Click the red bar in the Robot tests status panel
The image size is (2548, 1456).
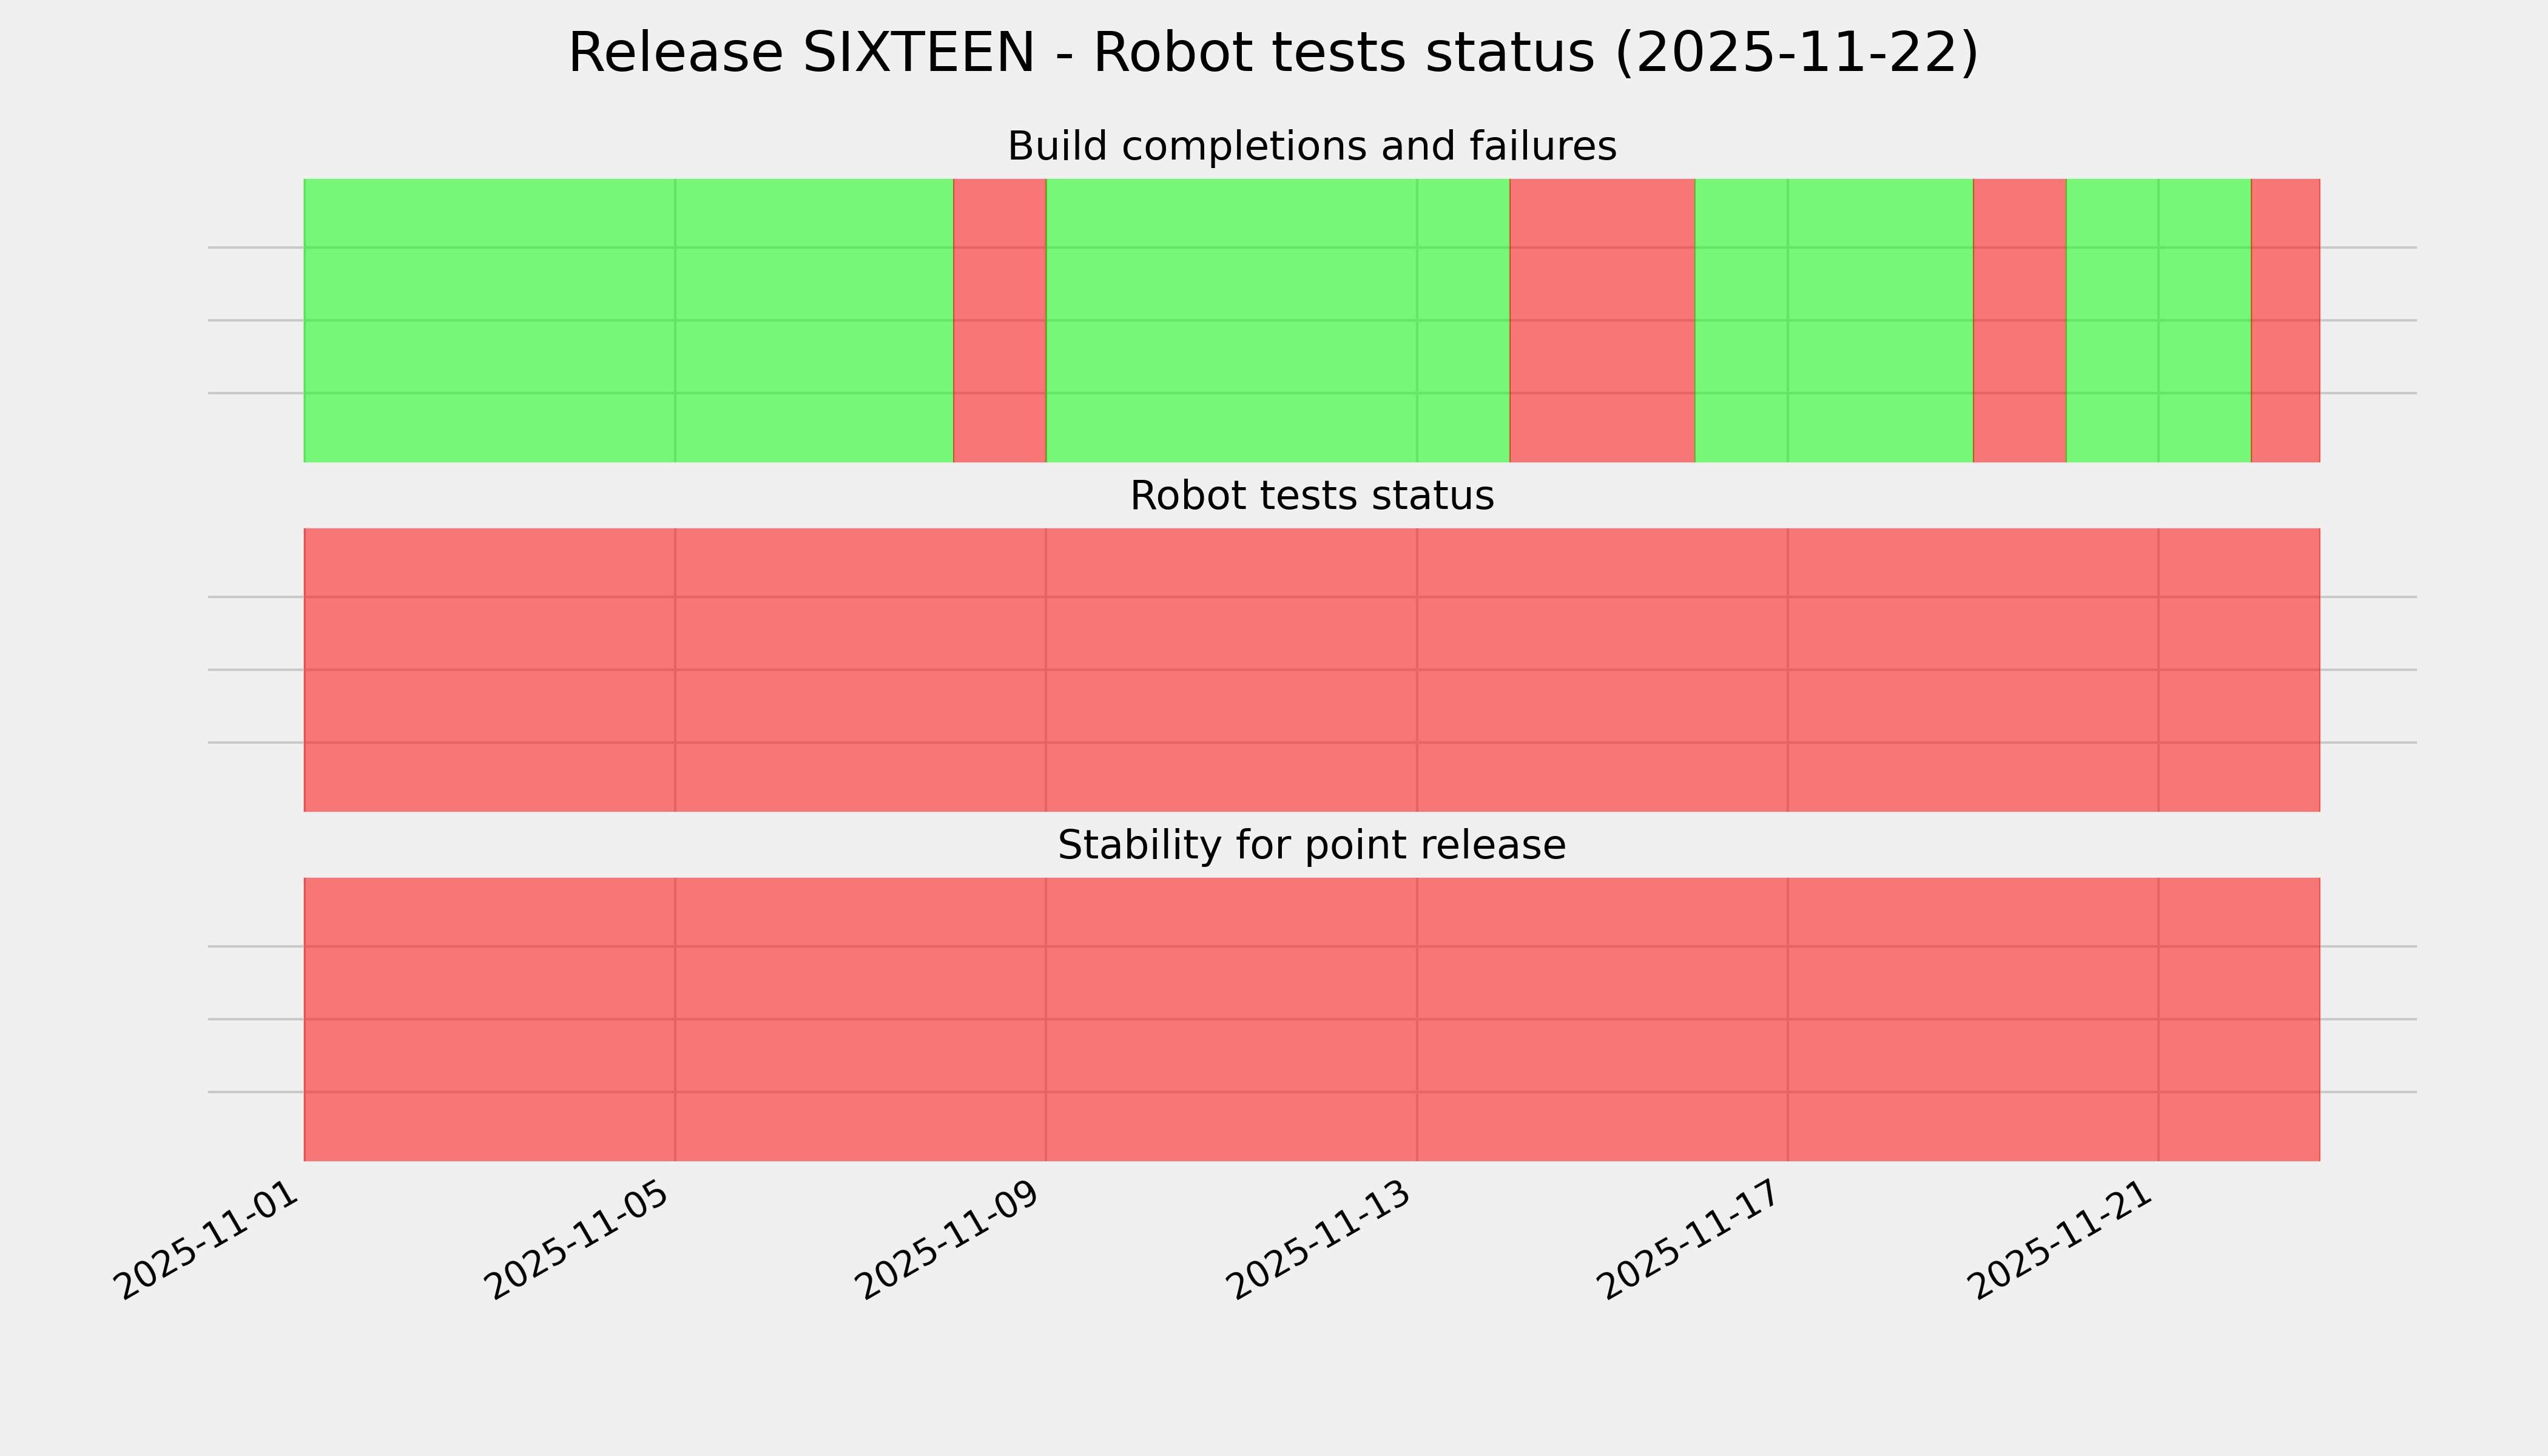[x=1311, y=670]
